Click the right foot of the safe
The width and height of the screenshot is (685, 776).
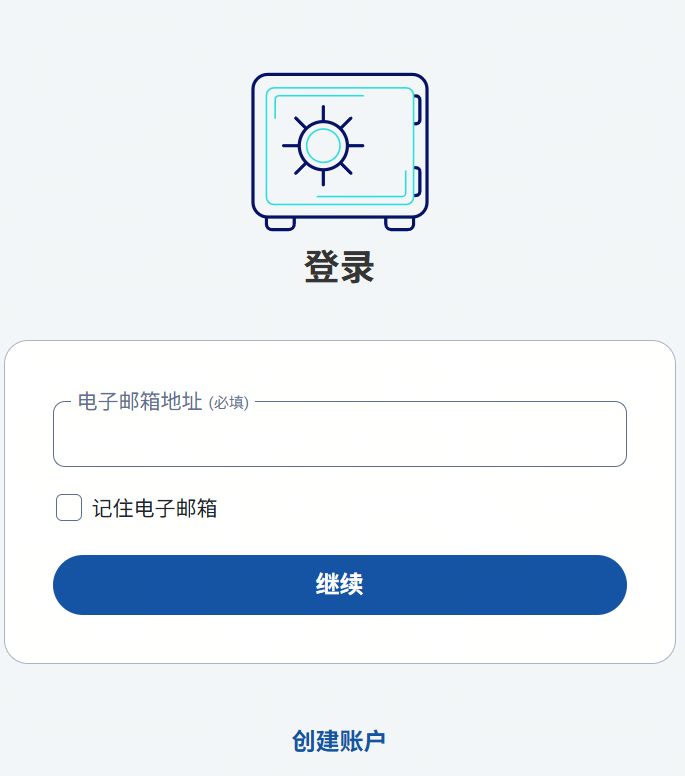399,224
